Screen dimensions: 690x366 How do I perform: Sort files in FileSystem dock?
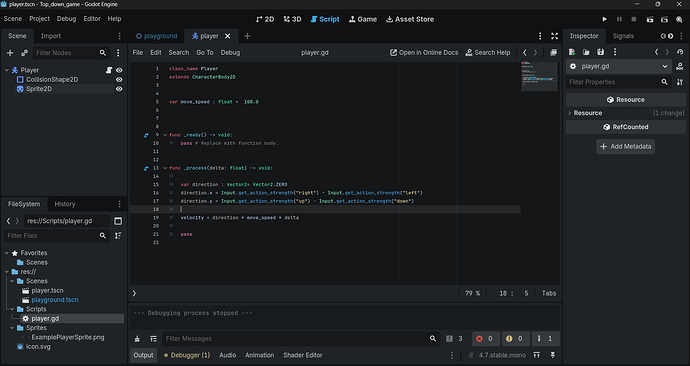coord(118,236)
